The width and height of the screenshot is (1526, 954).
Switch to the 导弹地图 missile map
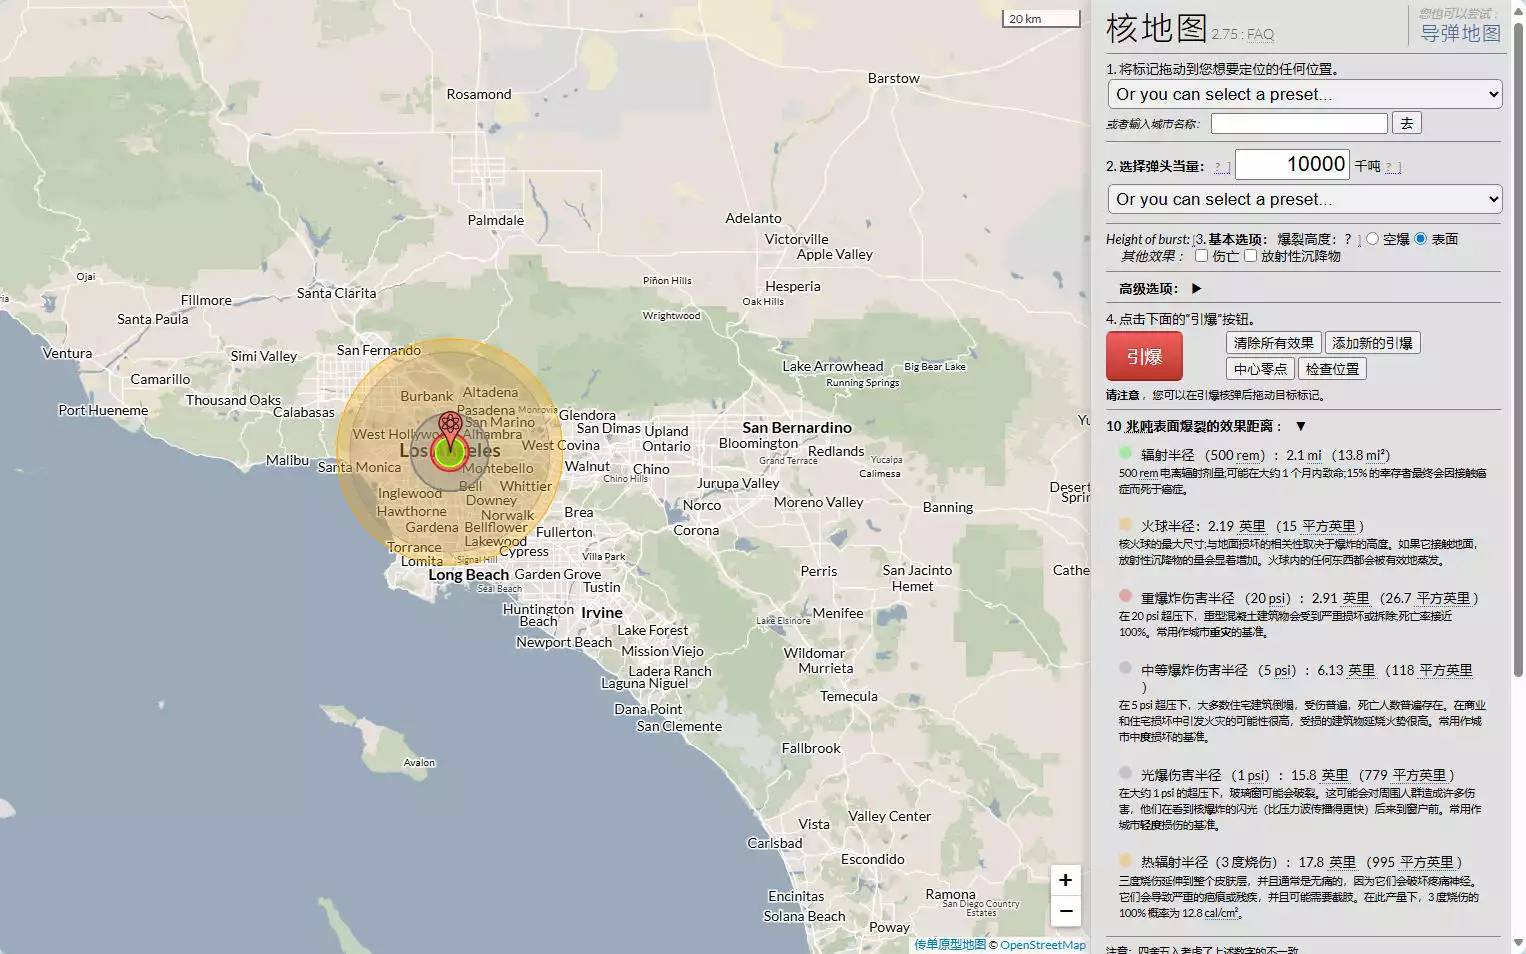pos(1459,33)
